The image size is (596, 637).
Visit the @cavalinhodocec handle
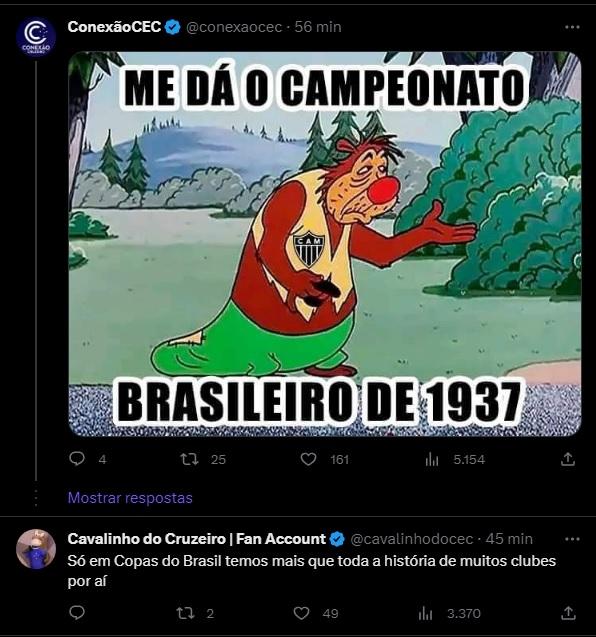[x=412, y=539]
